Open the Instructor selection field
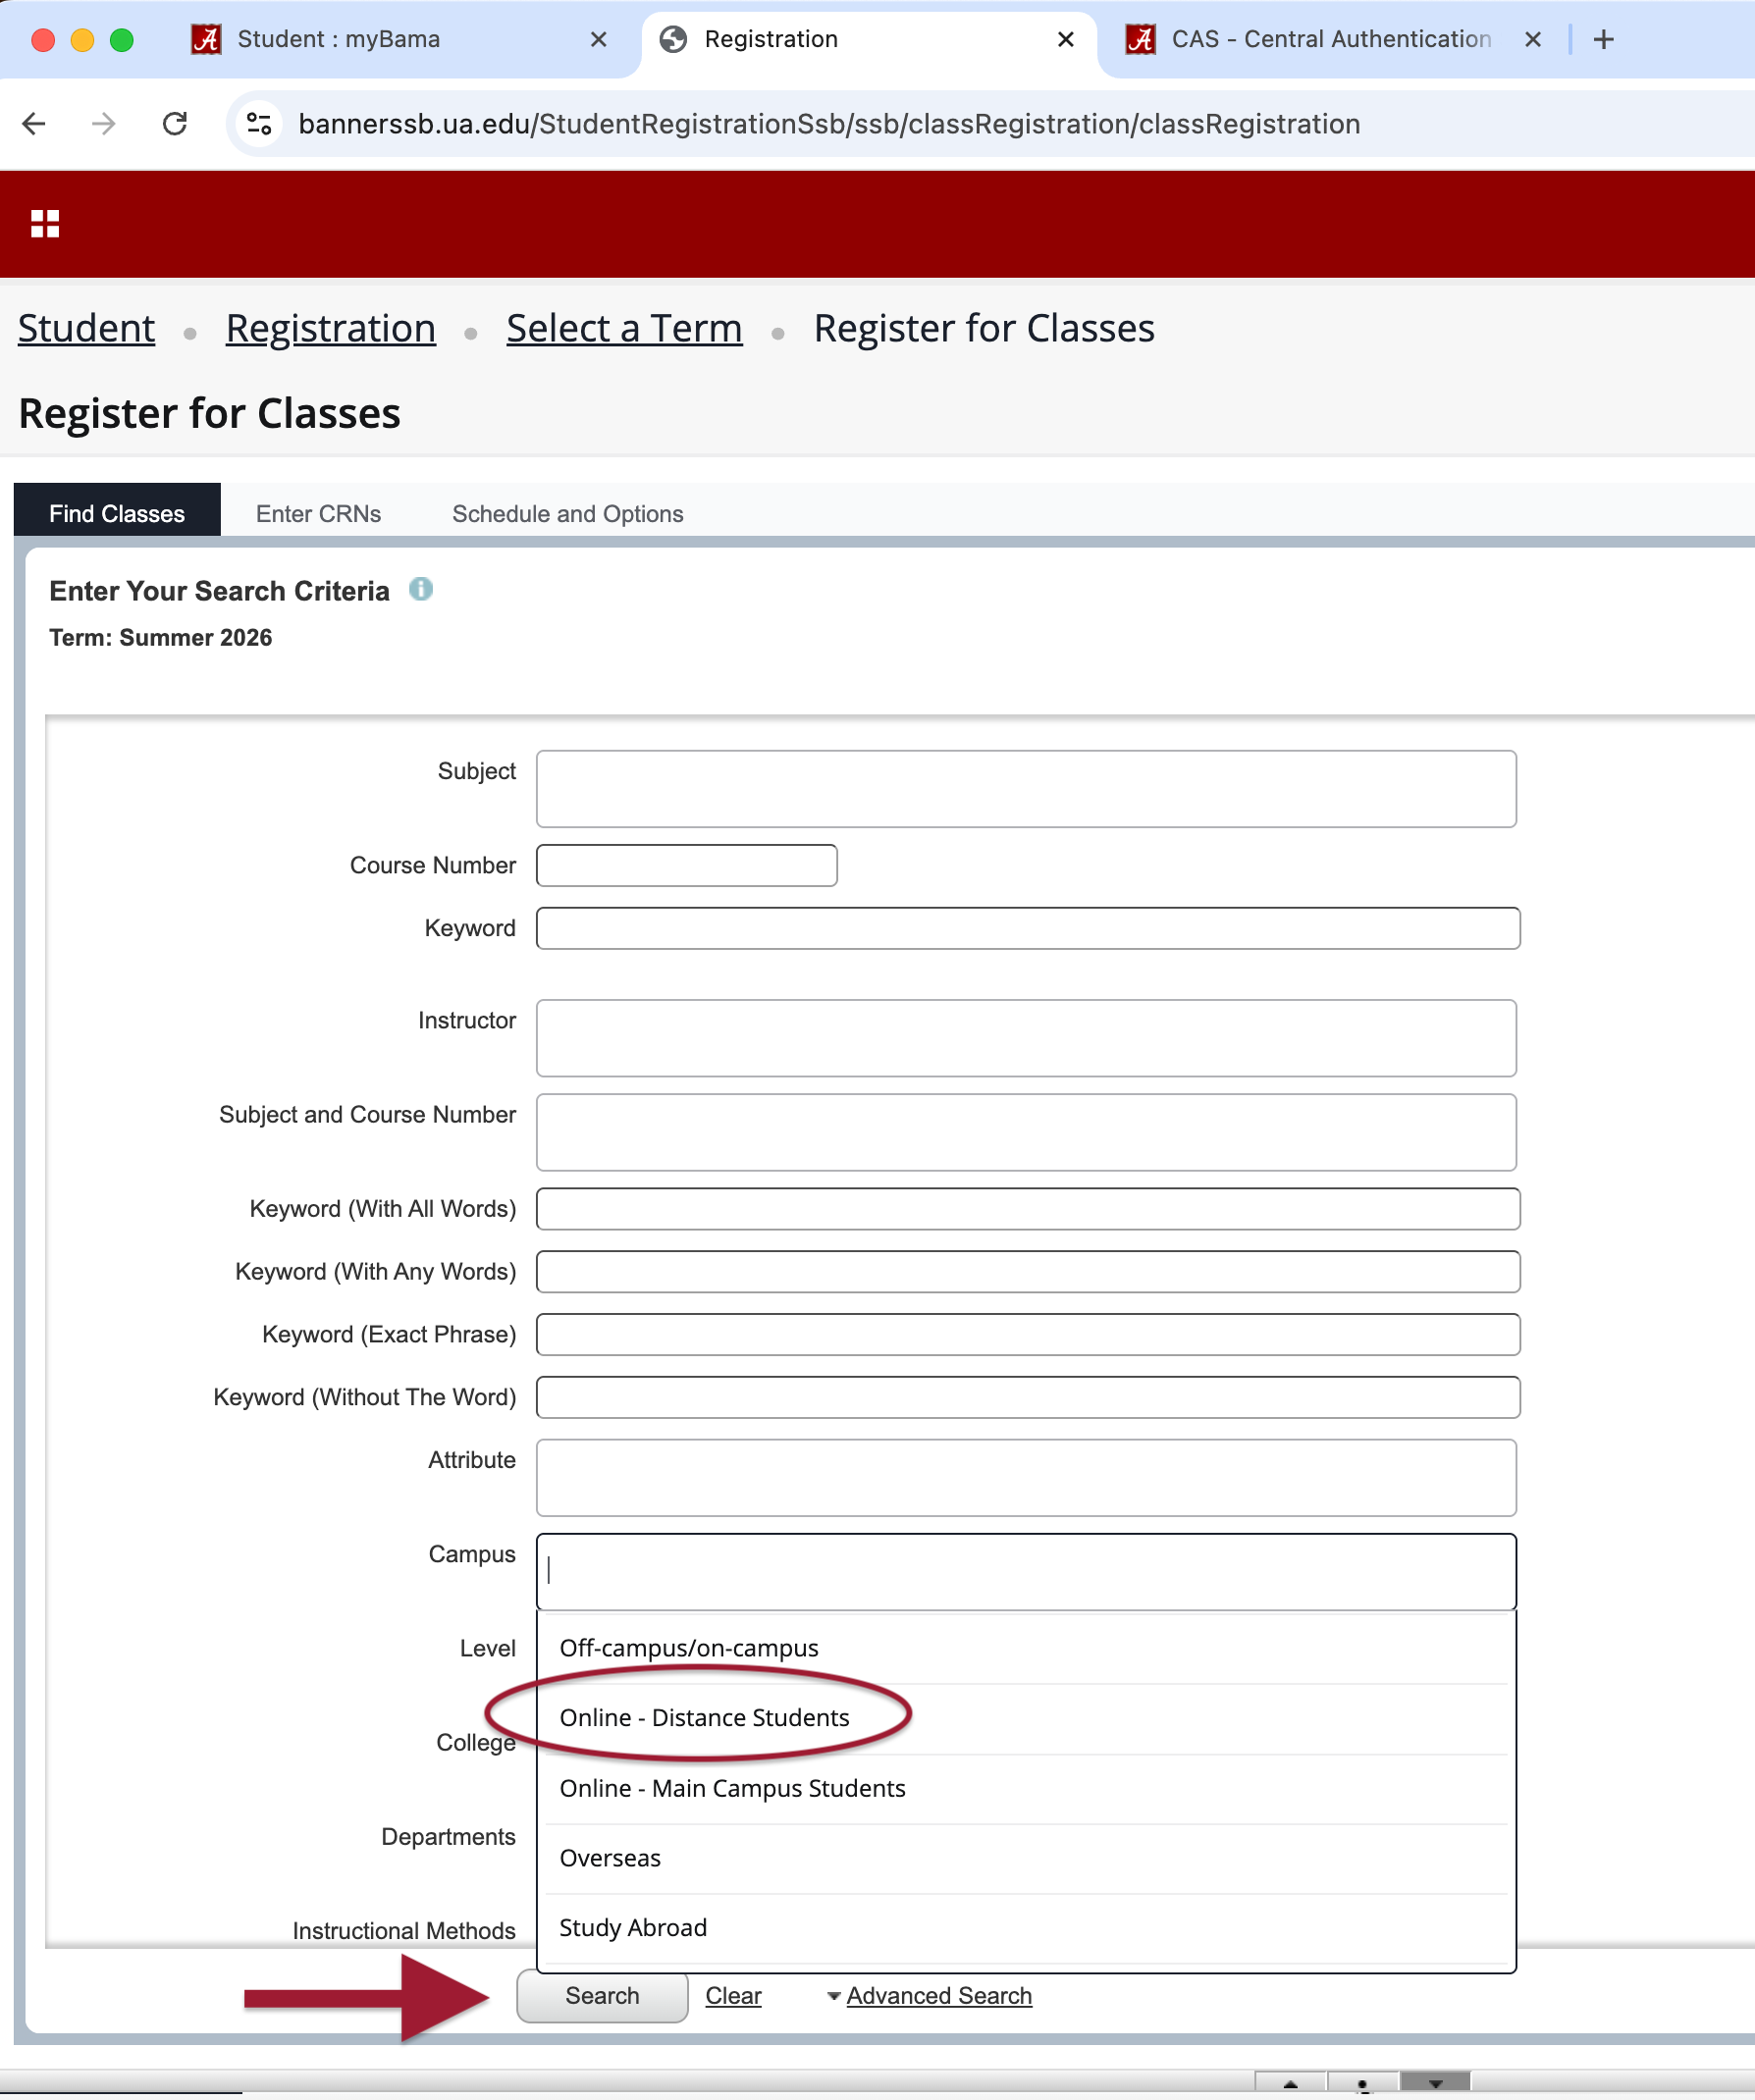 (x=1026, y=1038)
